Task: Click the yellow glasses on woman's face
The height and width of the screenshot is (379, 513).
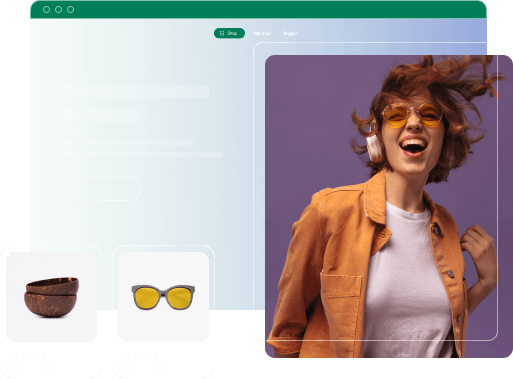Action: point(412,115)
